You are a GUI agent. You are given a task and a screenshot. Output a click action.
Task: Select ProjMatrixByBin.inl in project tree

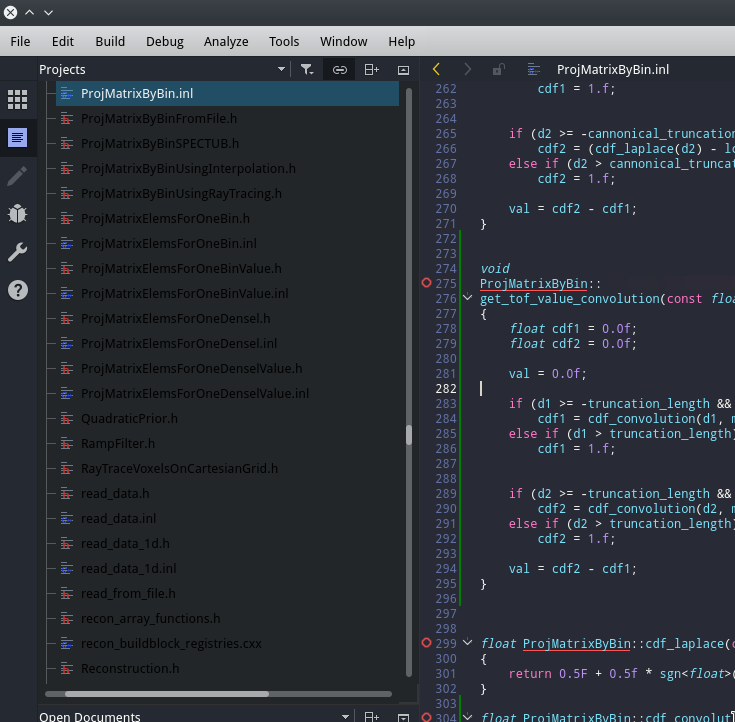click(227, 93)
